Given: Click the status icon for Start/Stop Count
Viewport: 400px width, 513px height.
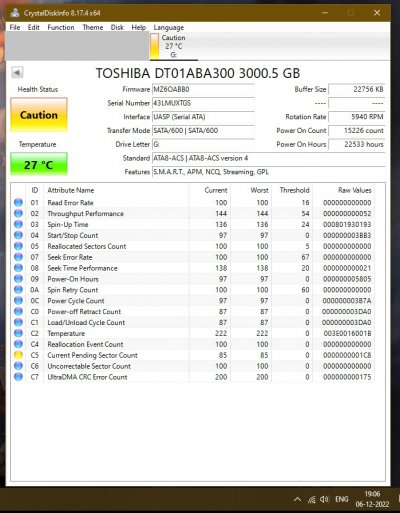Looking at the screenshot, I should click(18, 235).
